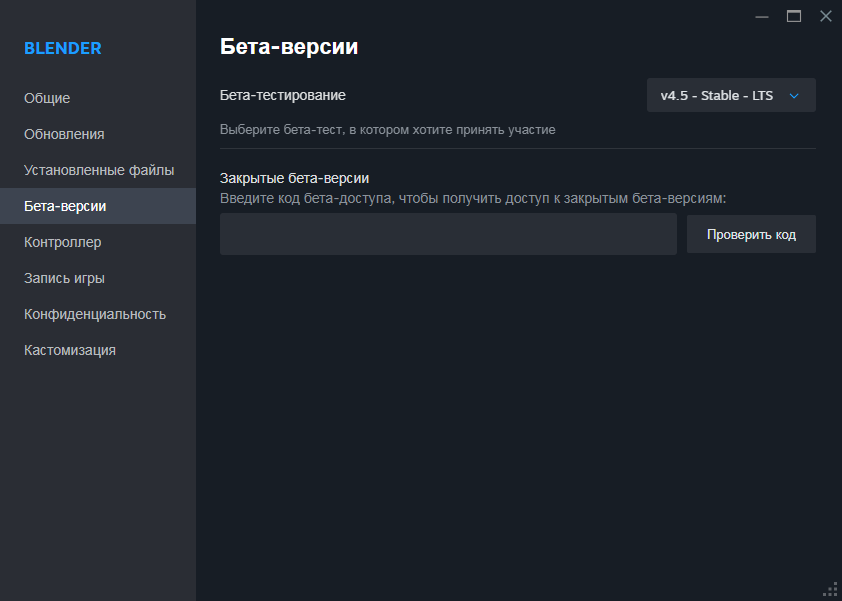Open Запись игры in the sidebar
Viewport: 842px width, 601px height.
click(64, 278)
